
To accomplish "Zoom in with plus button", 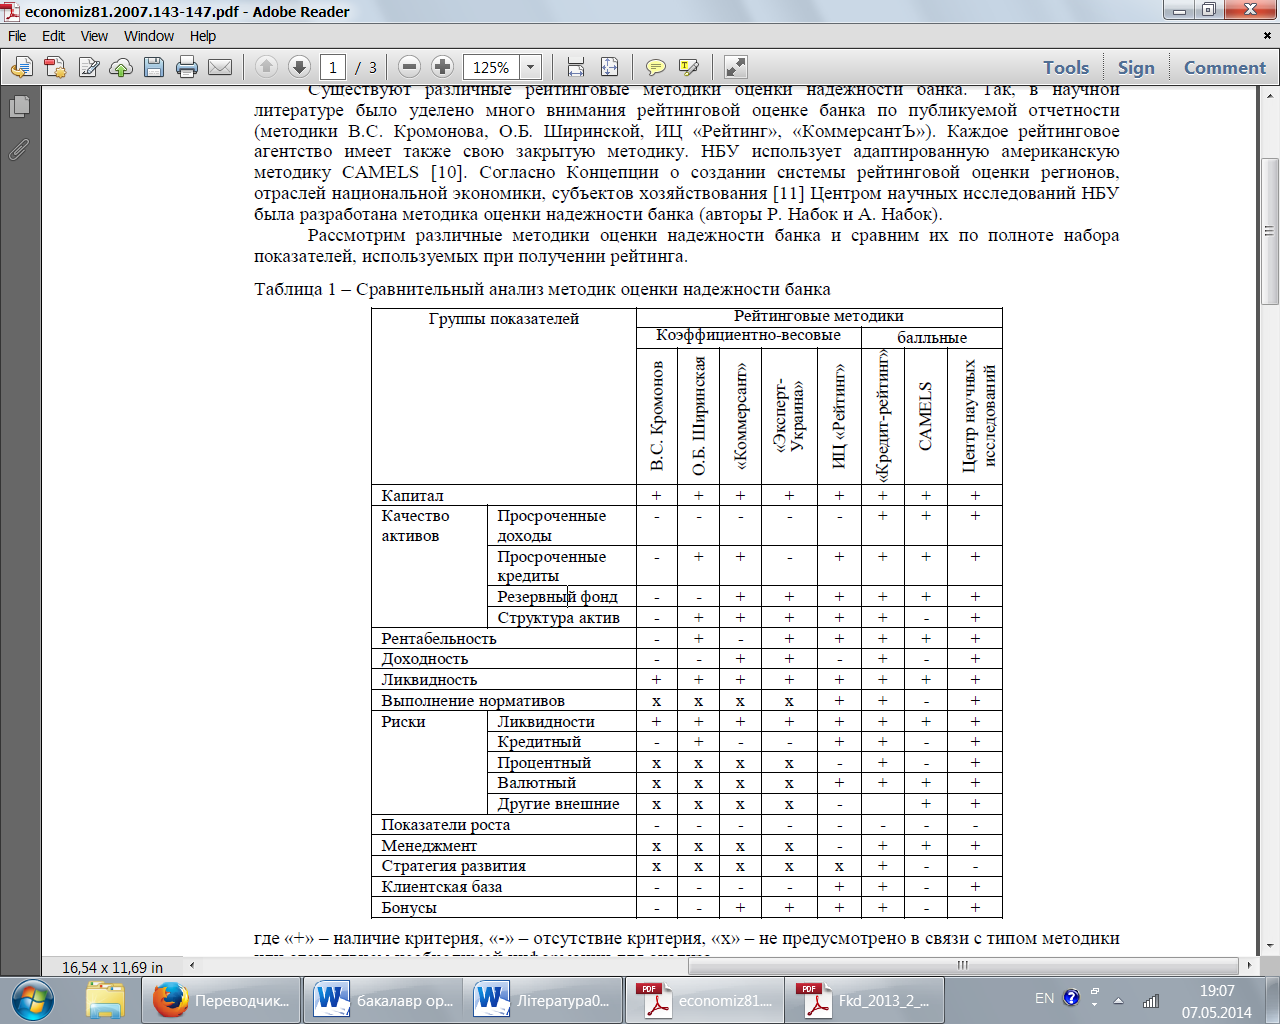I will point(443,67).
